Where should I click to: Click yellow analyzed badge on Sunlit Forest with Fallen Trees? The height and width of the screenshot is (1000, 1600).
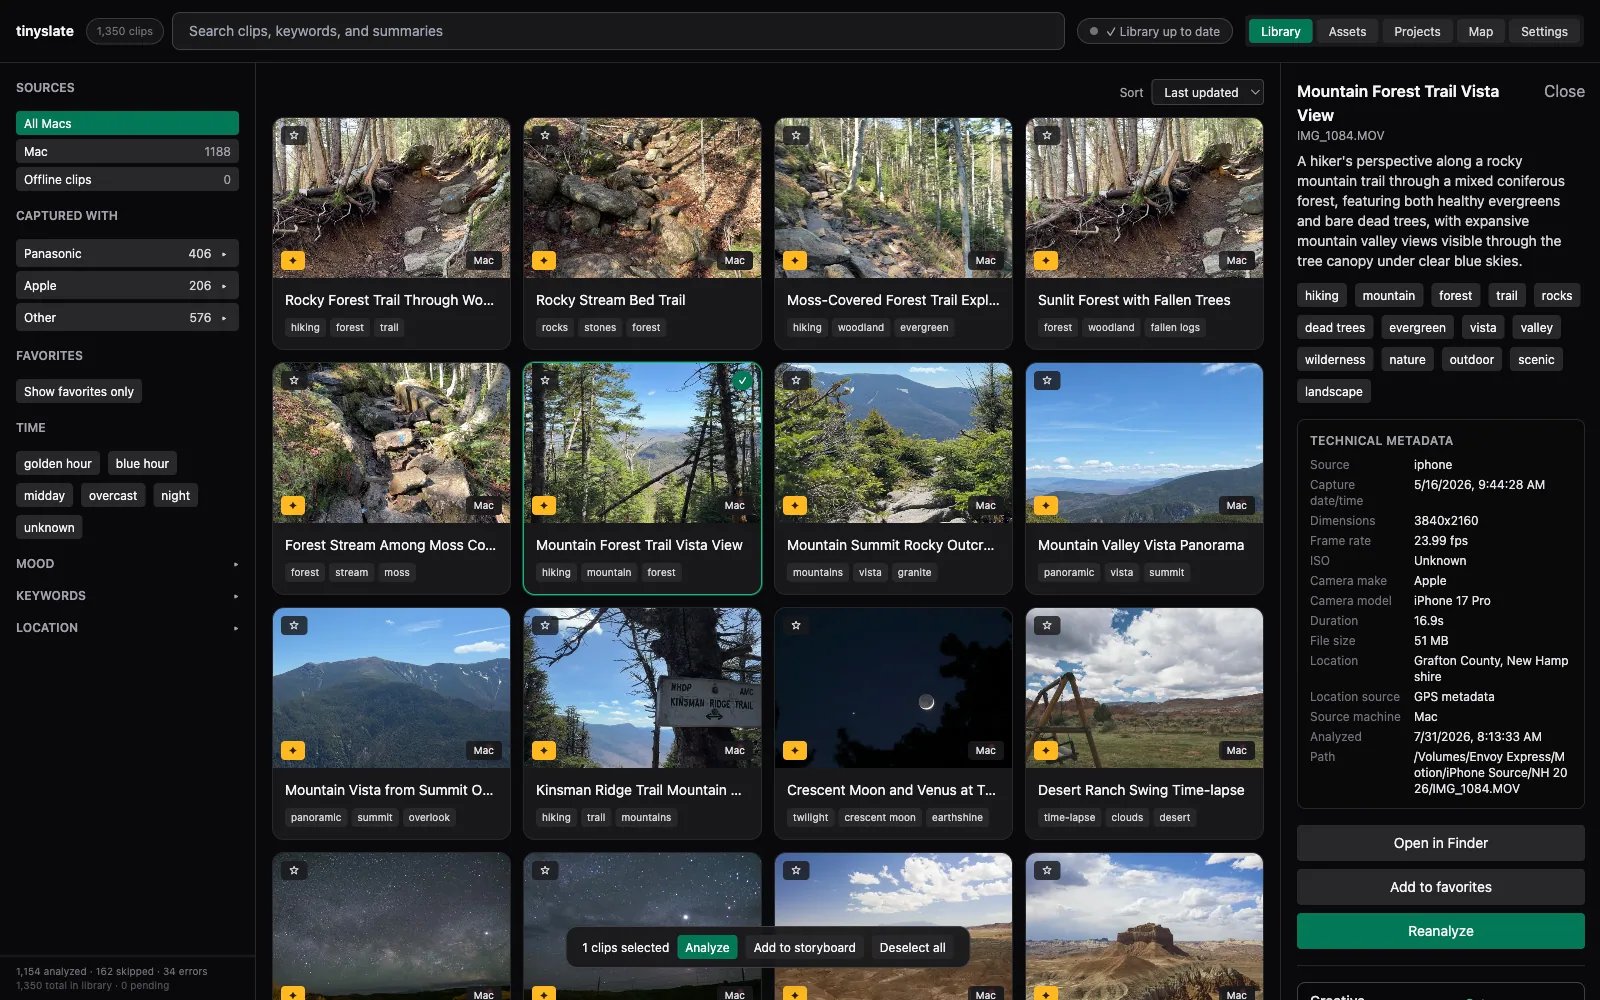point(1046,260)
